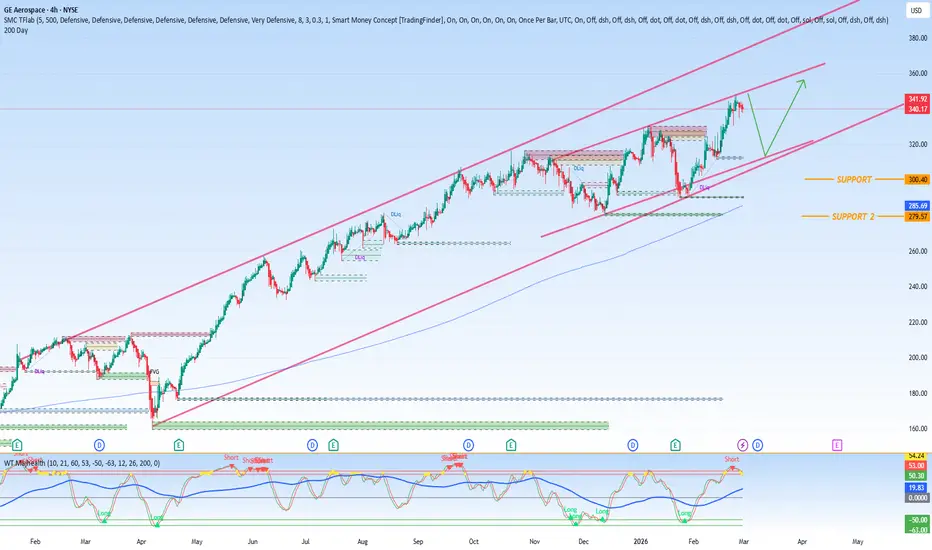932x550 pixels.
Task: Click the 160.00 price axis label
Action: point(918,429)
